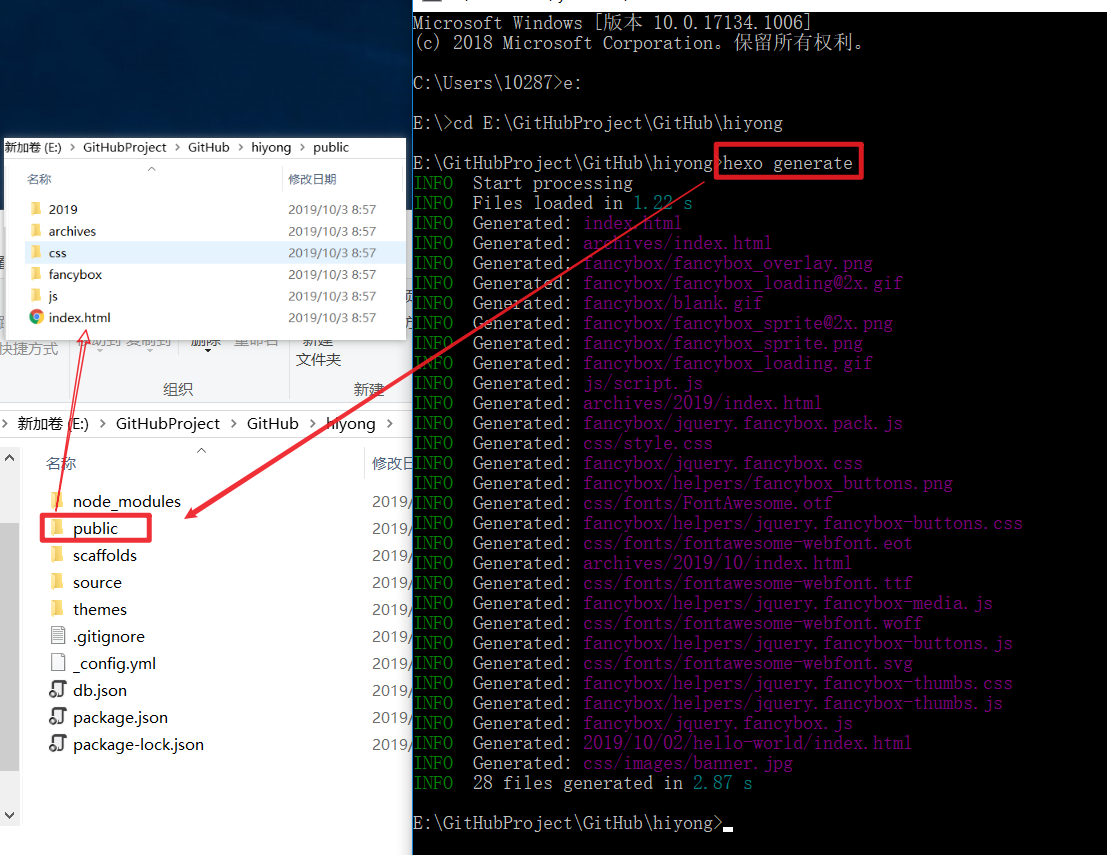Select the scaffolds folder icon
This screenshot has width=1107, height=855.
tap(58, 555)
